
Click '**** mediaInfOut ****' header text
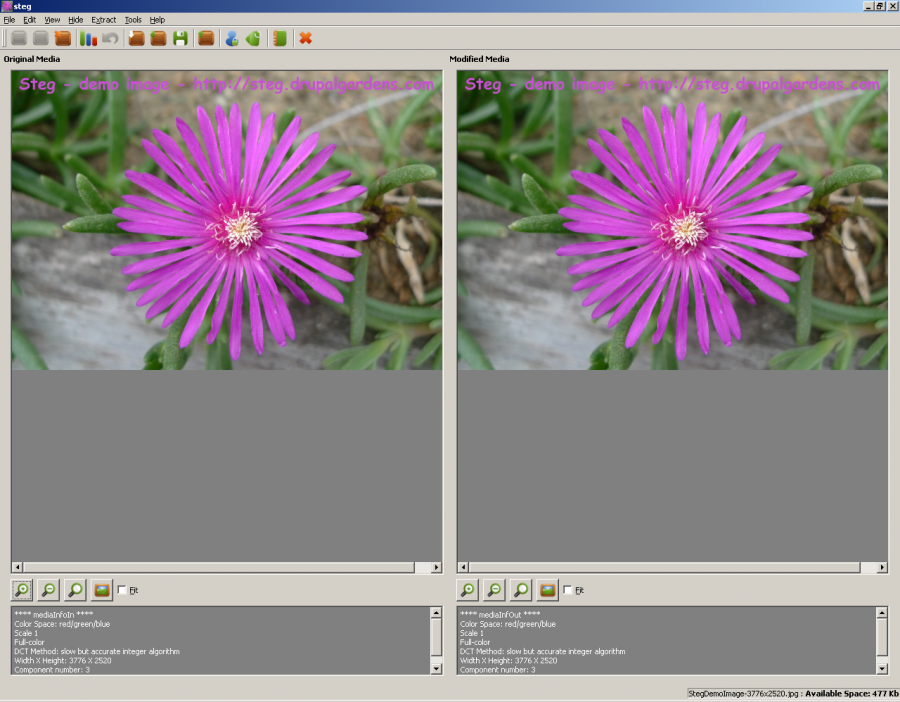pyautogui.click(x=499, y=614)
